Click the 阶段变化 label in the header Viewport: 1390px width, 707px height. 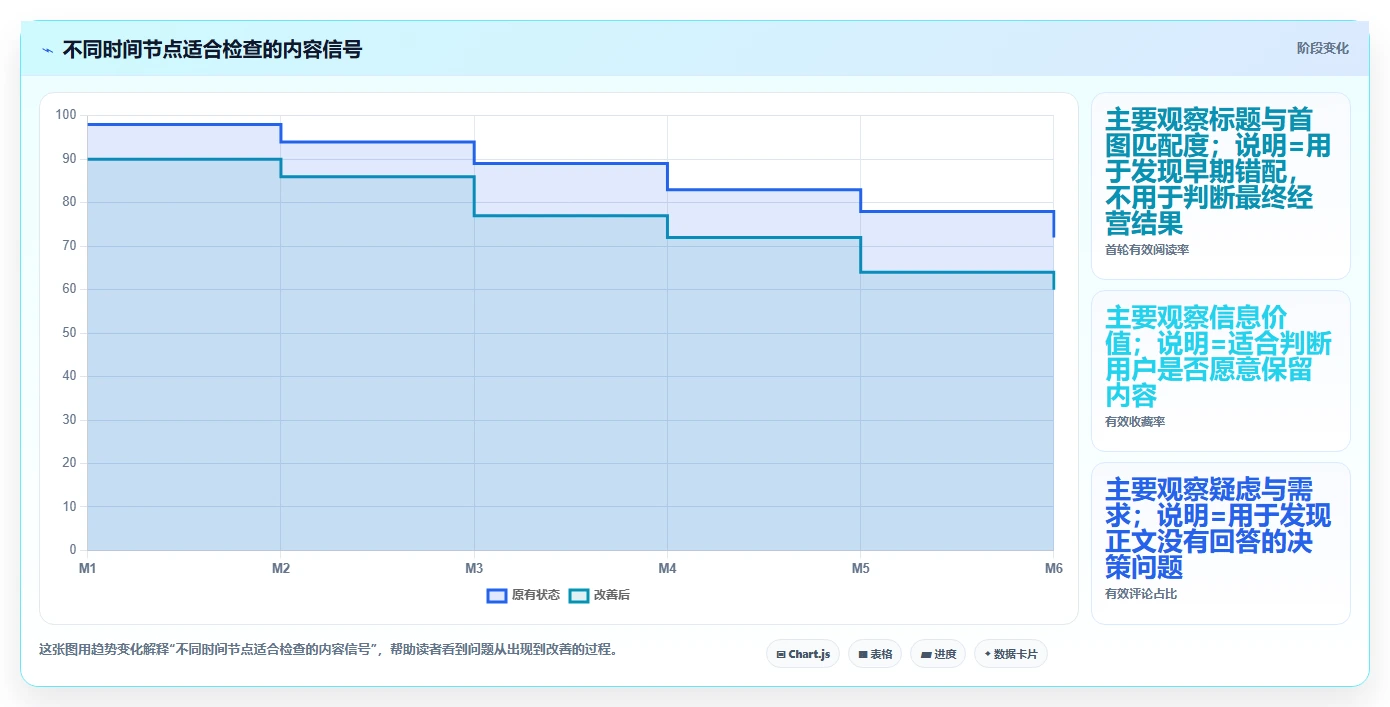point(1322,48)
